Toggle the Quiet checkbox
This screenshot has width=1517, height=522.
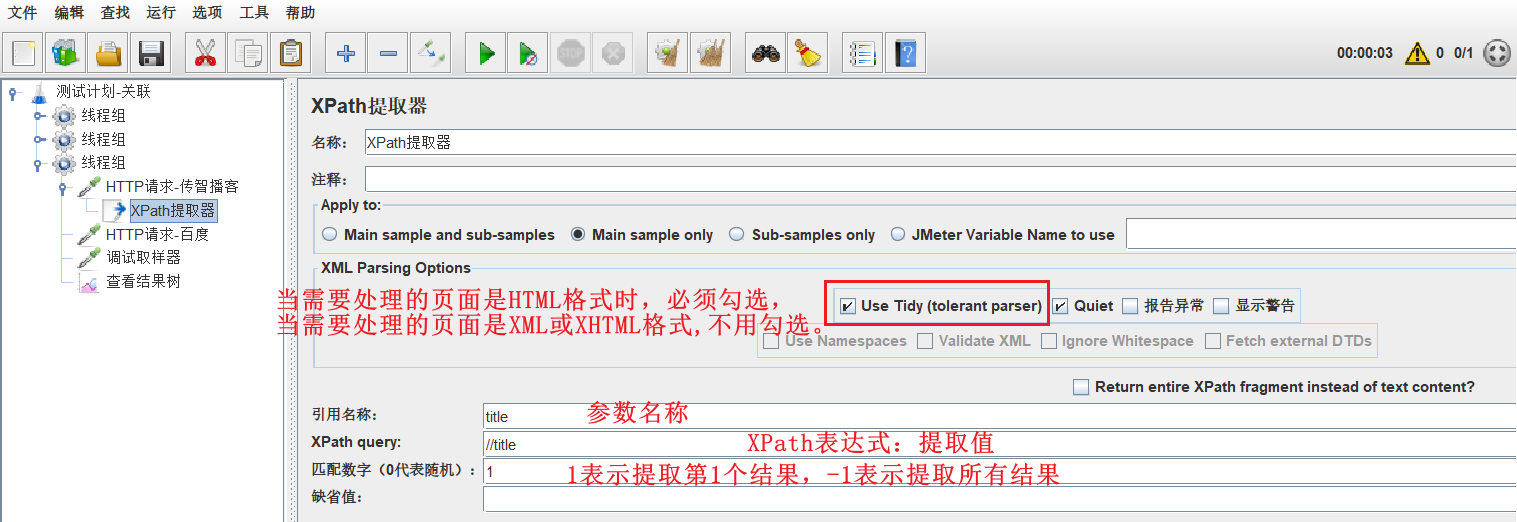pyautogui.click(x=1060, y=306)
